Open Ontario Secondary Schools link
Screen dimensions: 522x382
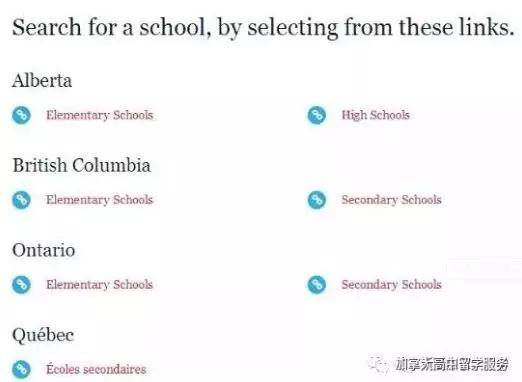pos(391,285)
